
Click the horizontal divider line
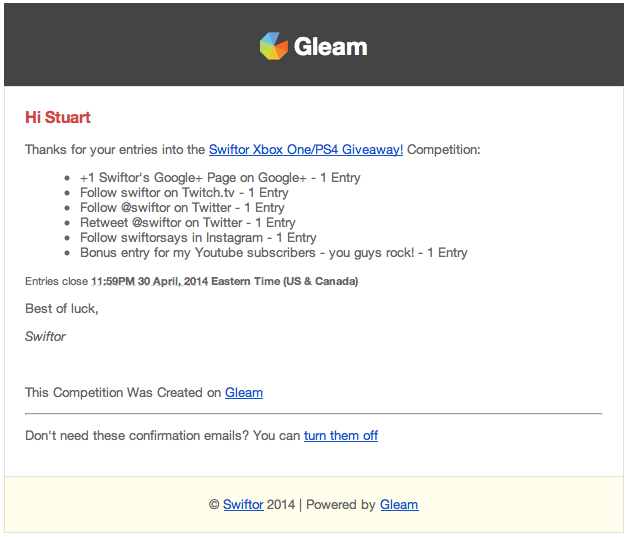[313, 413]
